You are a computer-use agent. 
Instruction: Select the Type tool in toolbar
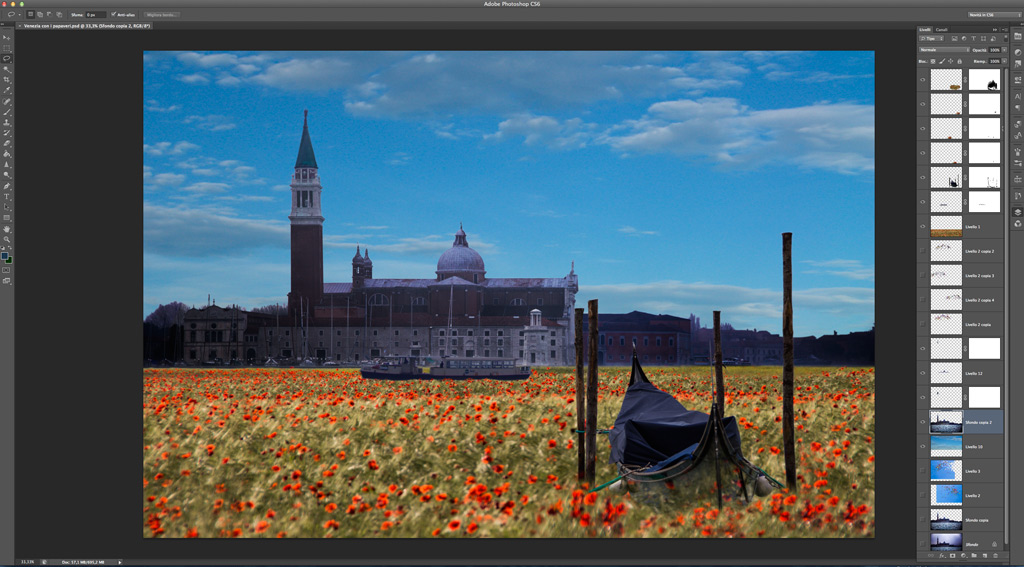7,197
